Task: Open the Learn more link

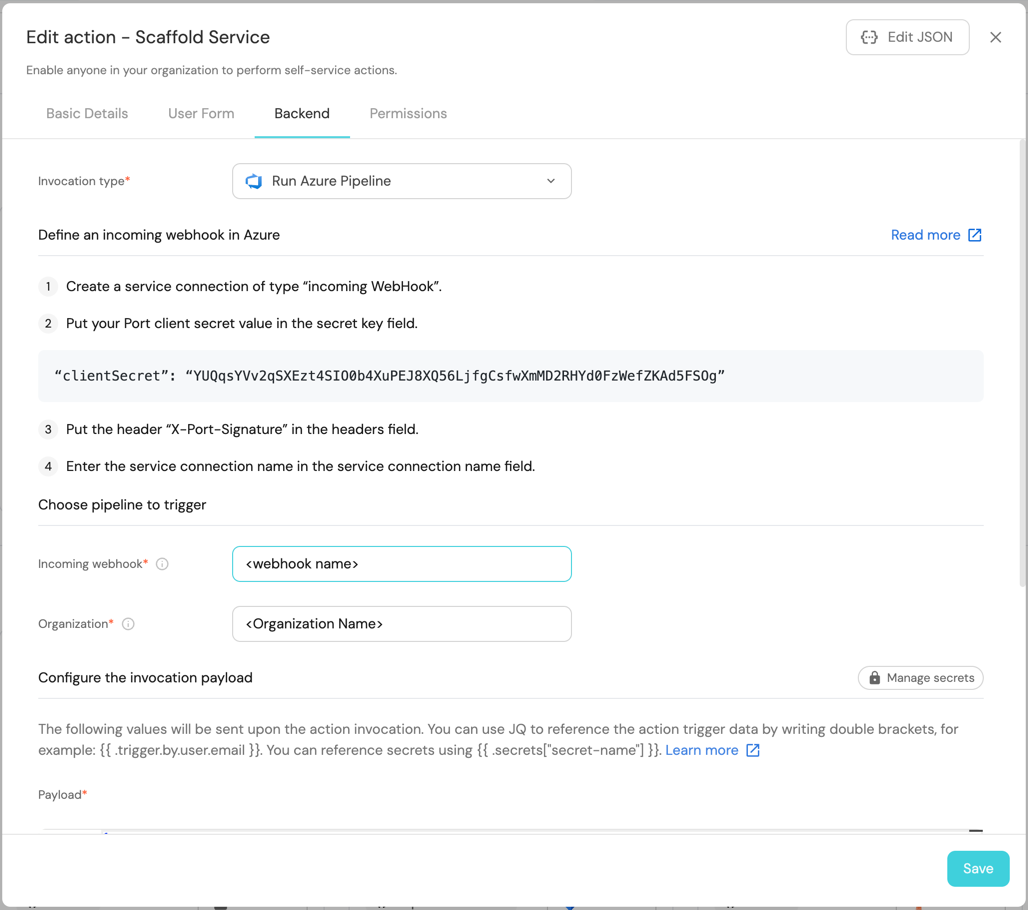Action: pos(702,750)
